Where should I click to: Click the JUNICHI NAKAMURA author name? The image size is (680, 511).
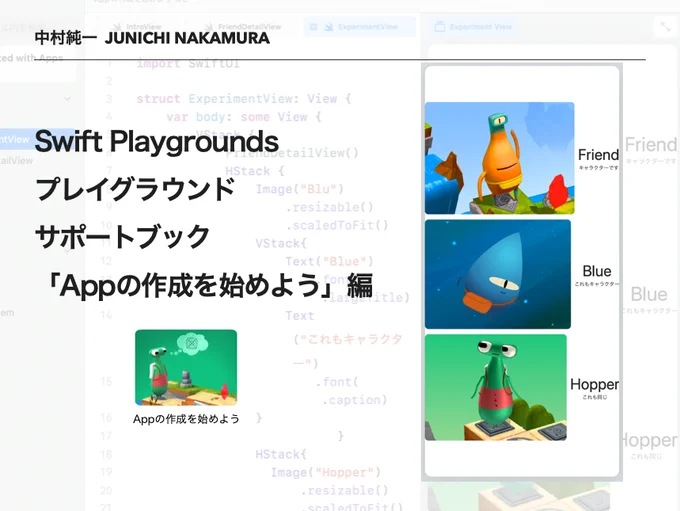(x=187, y=38)
